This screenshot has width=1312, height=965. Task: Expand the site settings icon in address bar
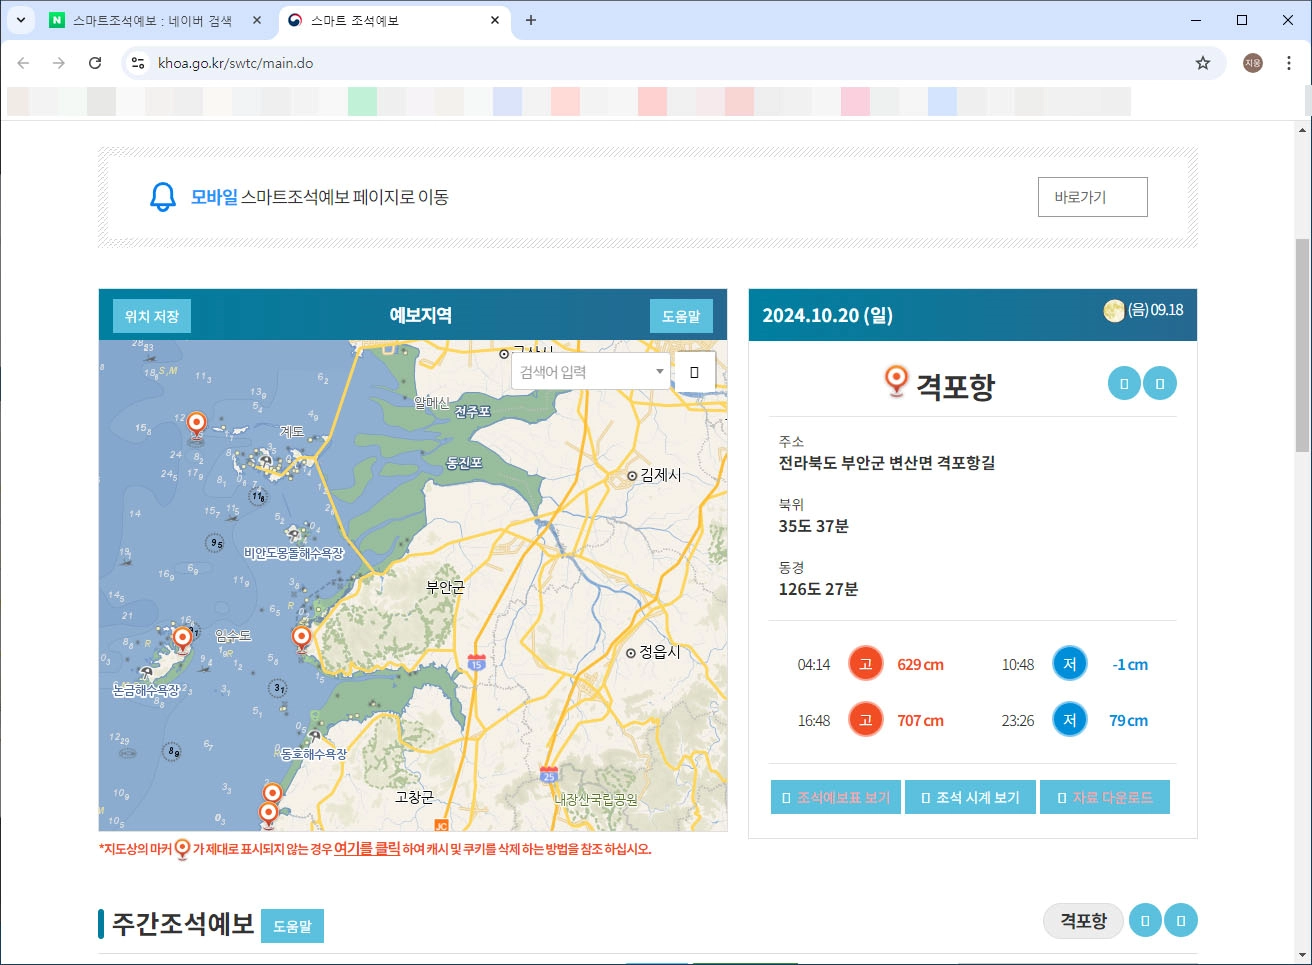coord(136,62)
